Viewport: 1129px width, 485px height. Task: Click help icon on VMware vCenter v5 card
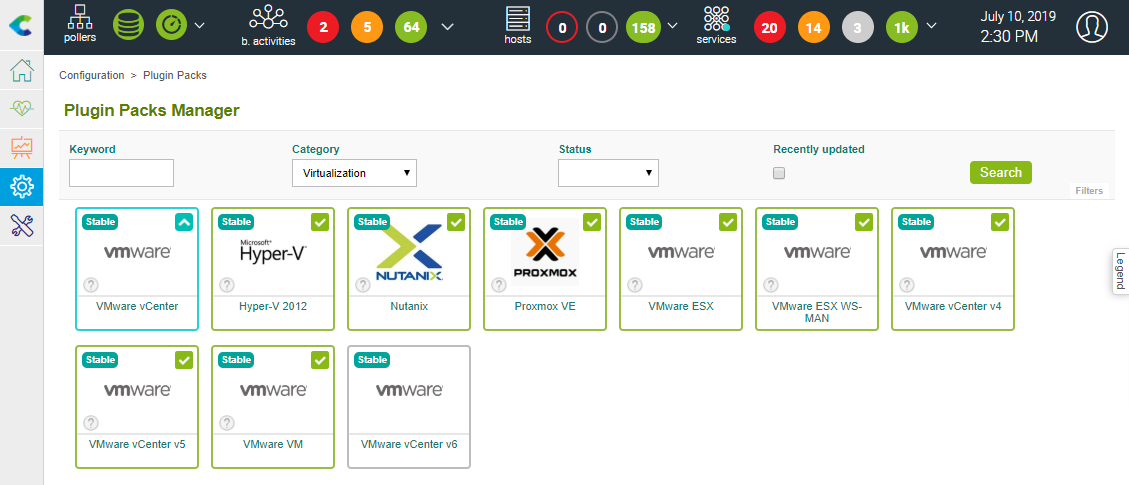[x=91, y=422]
